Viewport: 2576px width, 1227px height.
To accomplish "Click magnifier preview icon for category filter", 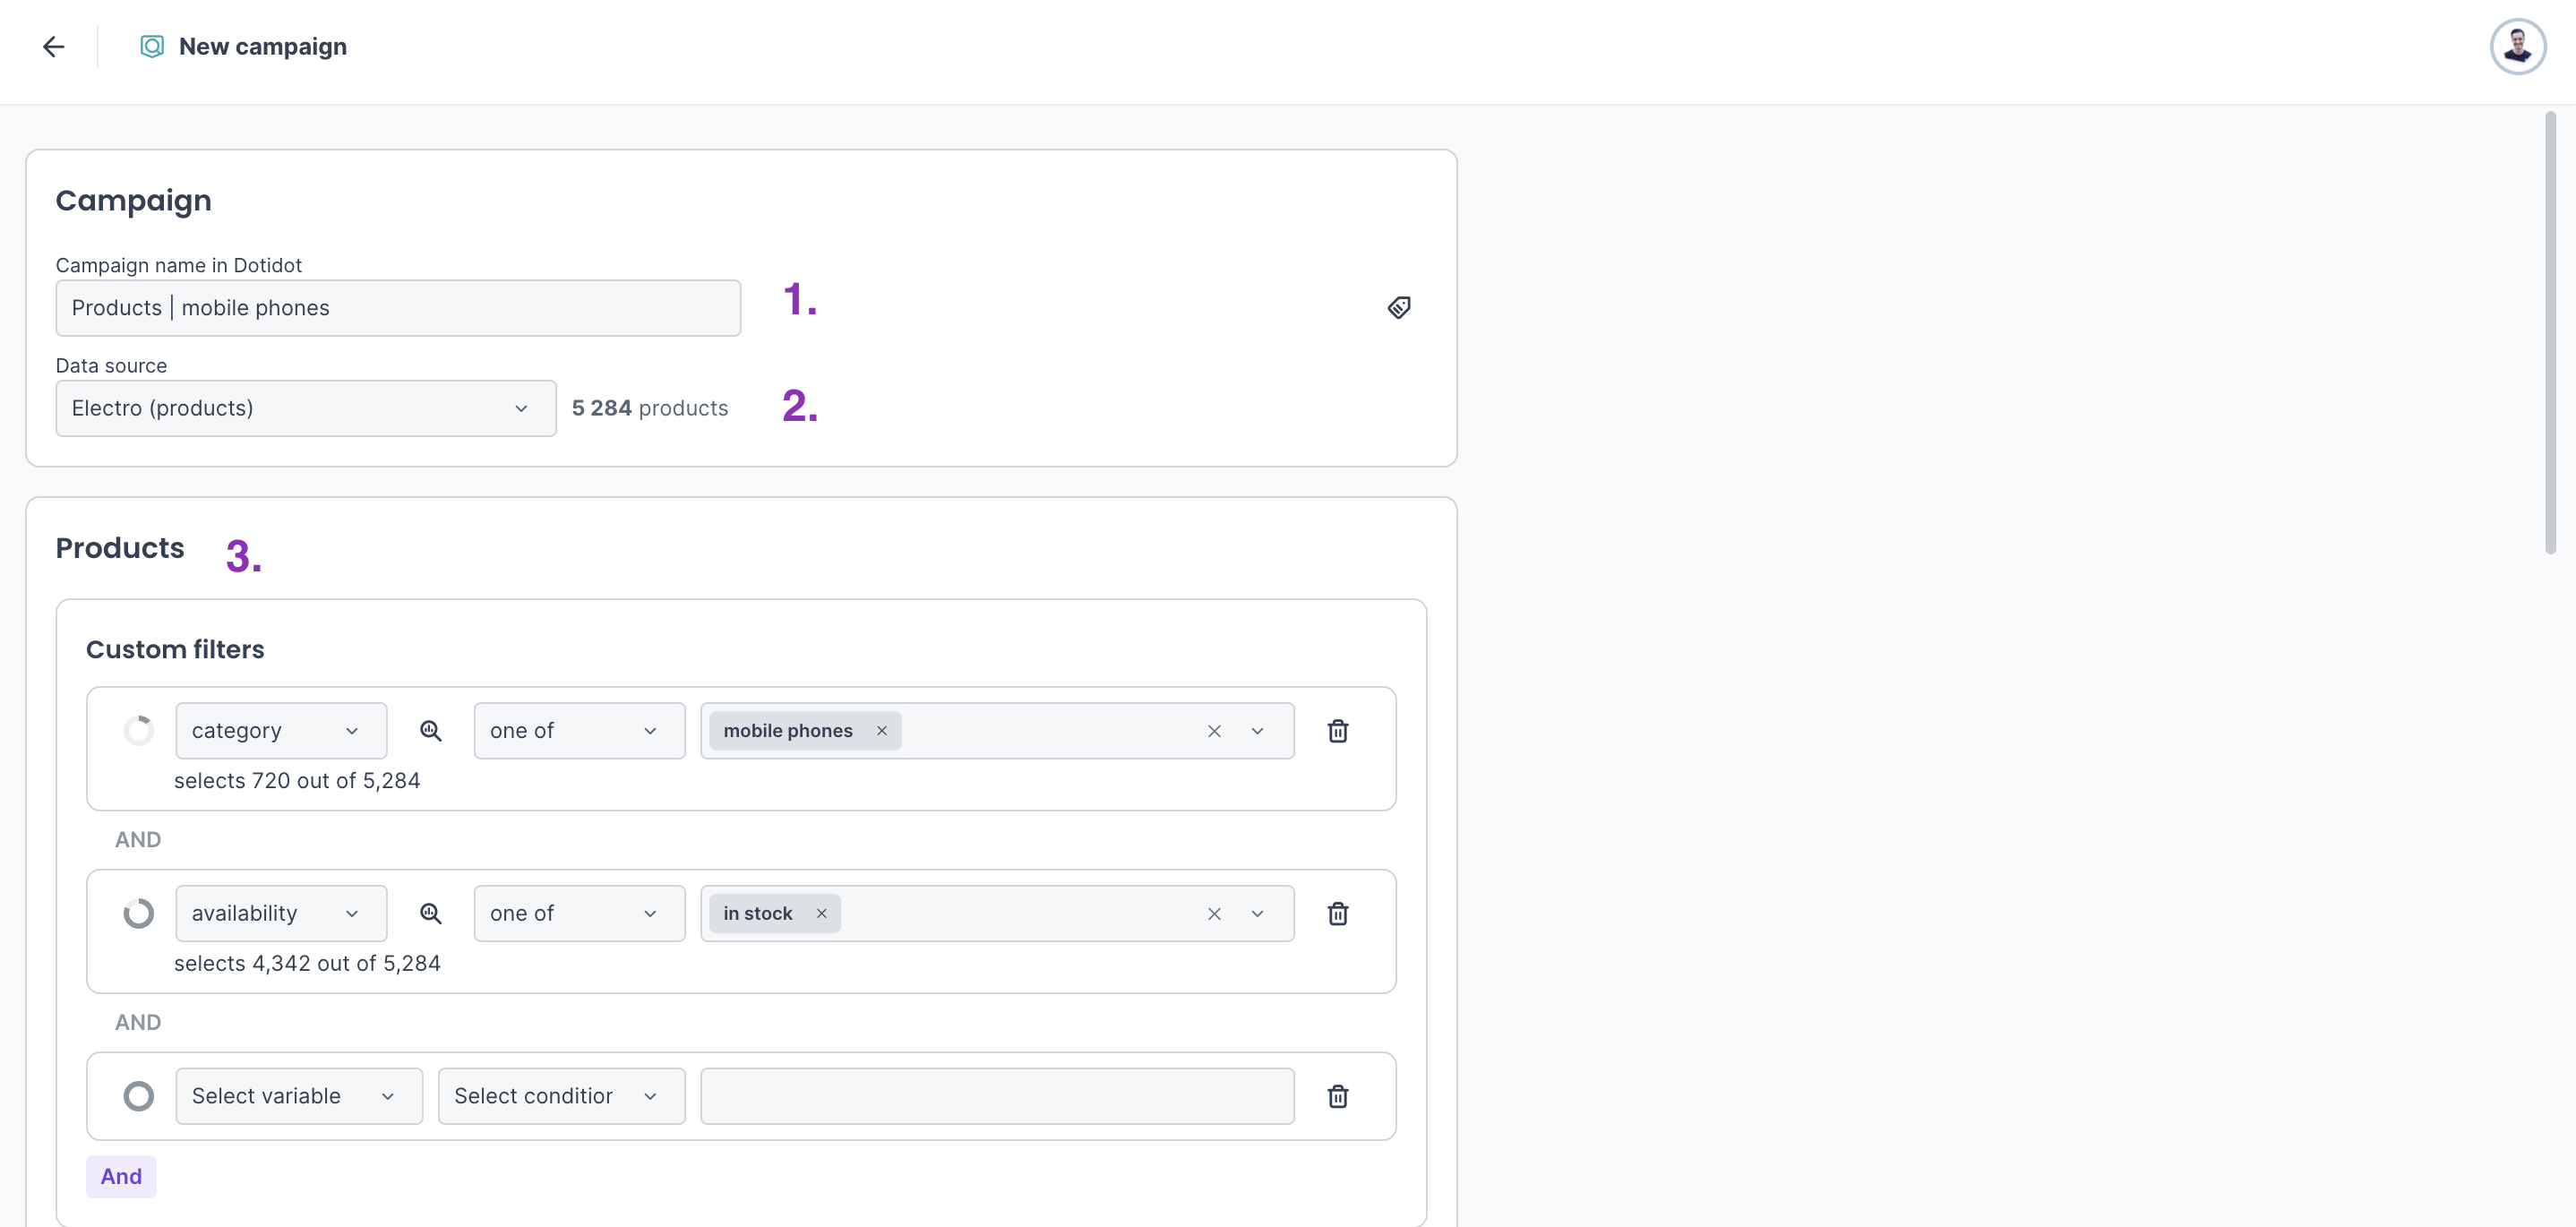I will point(430,731).
